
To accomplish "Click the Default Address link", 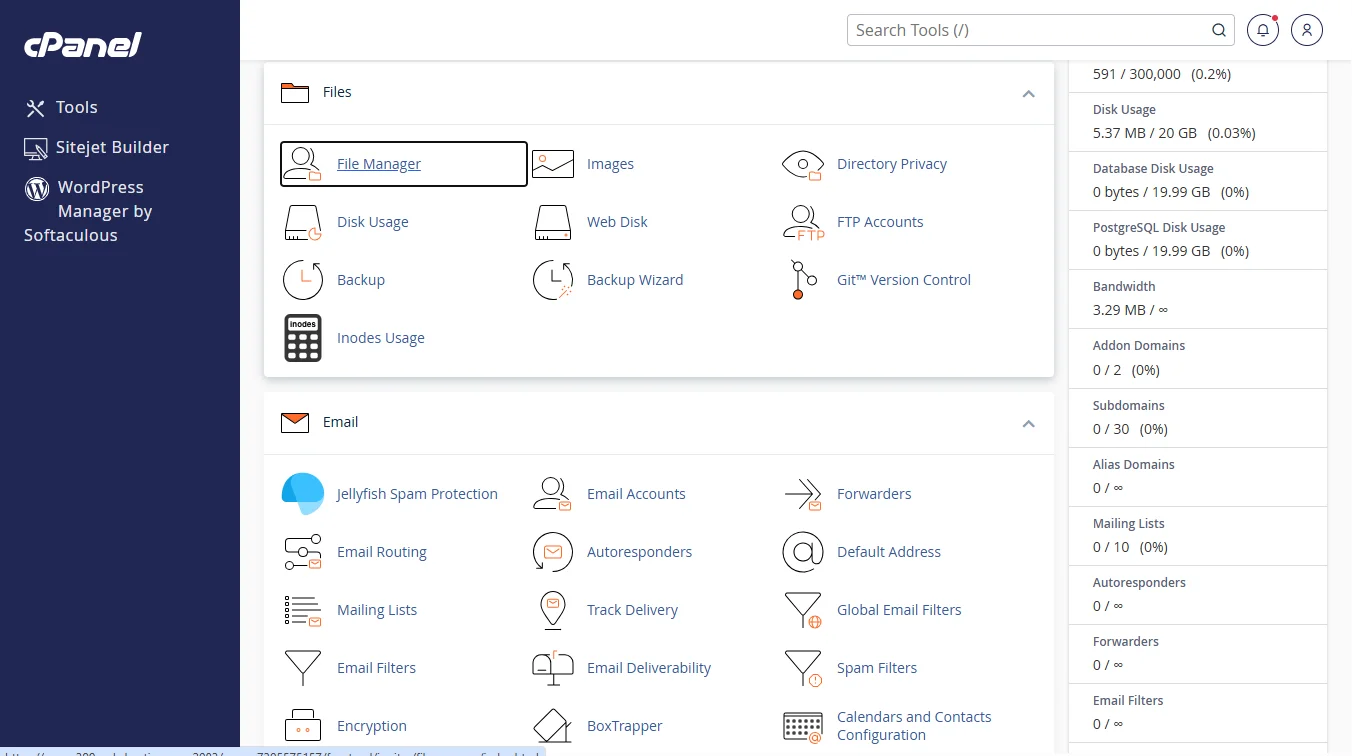I will (889, 552).
